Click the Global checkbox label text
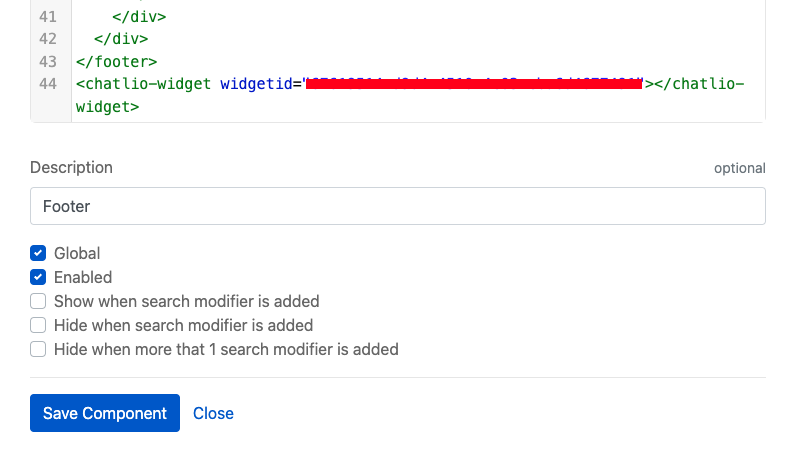The image size is (793, 463). 77,253
